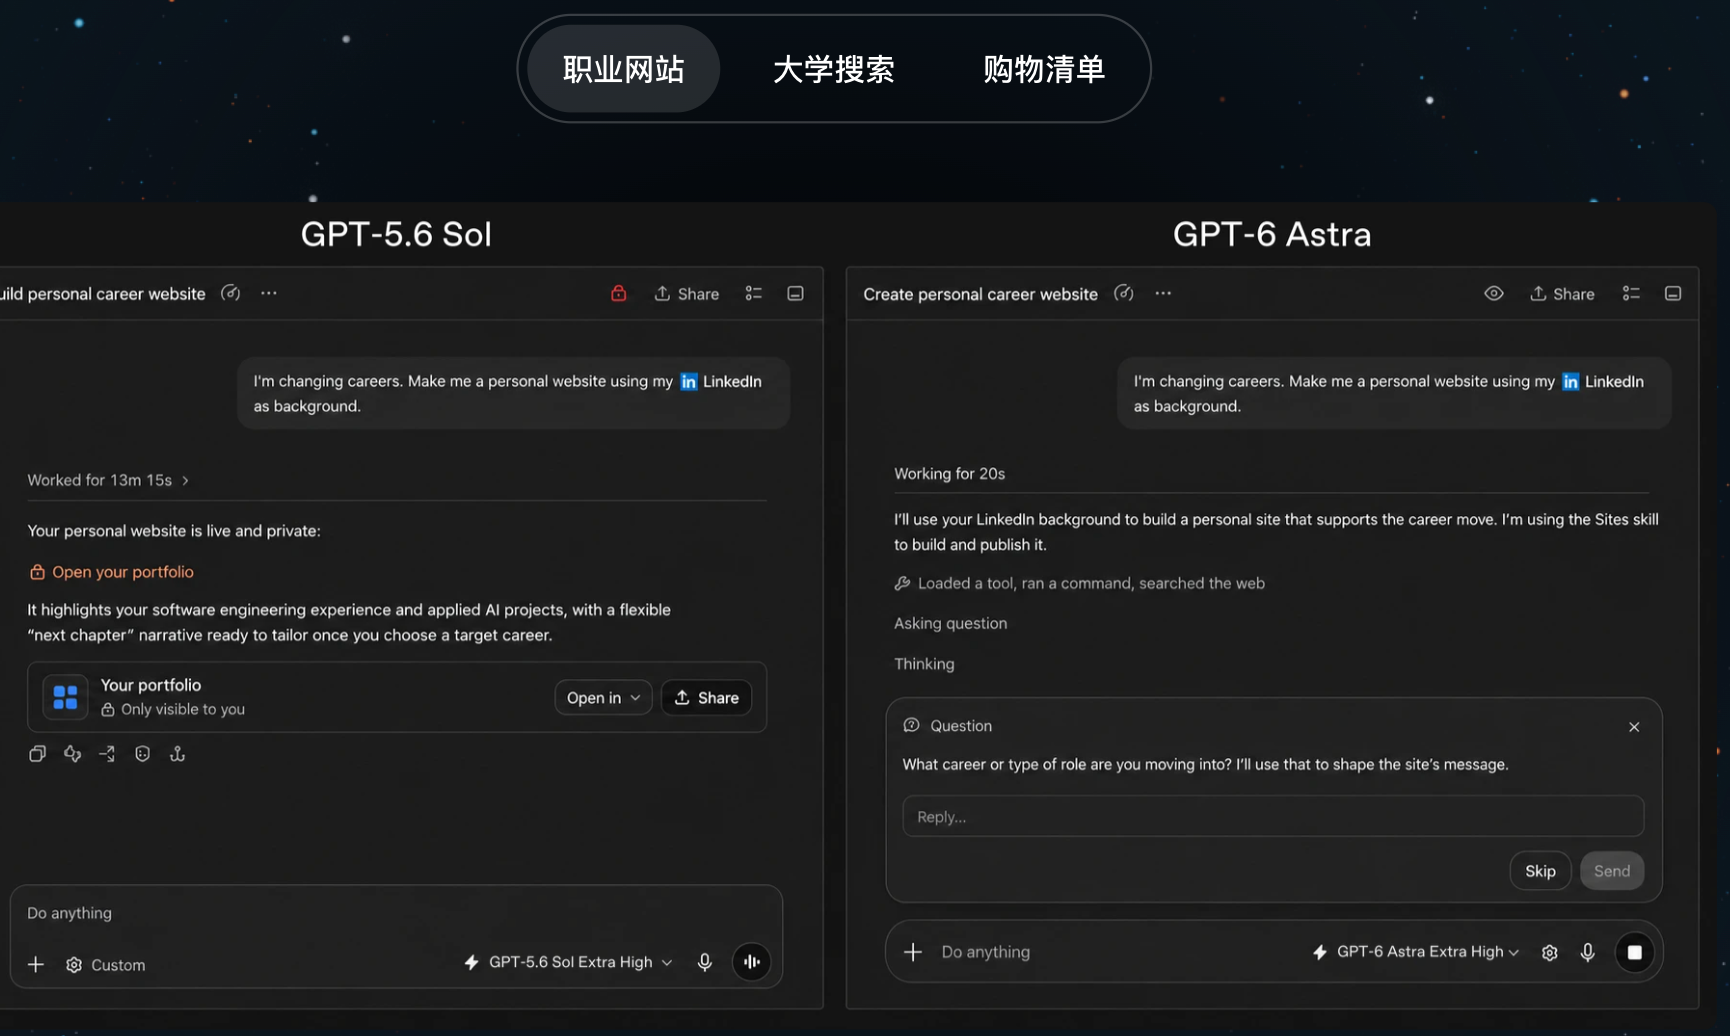Copy the GPT-5.6 Sol response
Screen dimensions: 1730x1036
[38, 754]
